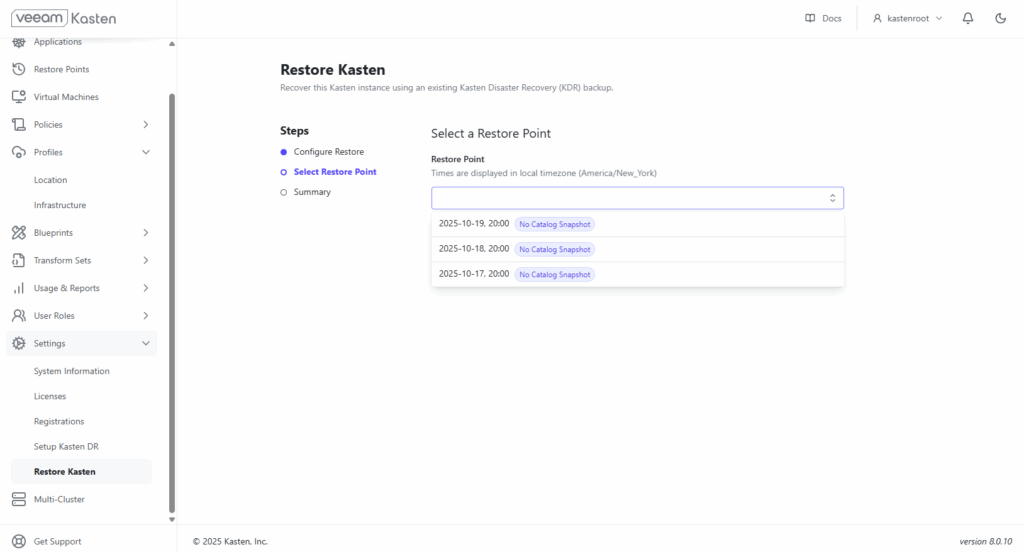Click the Restore Point combo box field

click(637, 198)
